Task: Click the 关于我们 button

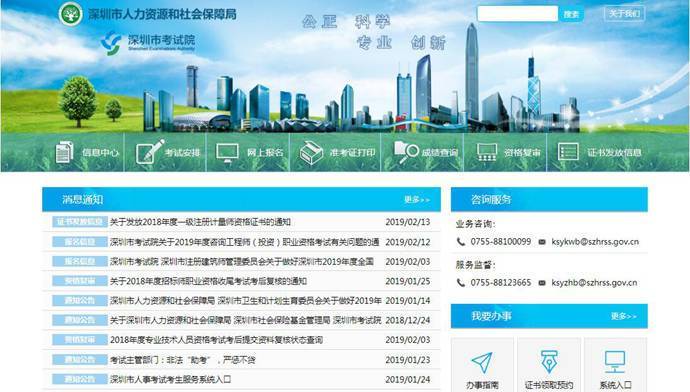Action: pos(624,14)
